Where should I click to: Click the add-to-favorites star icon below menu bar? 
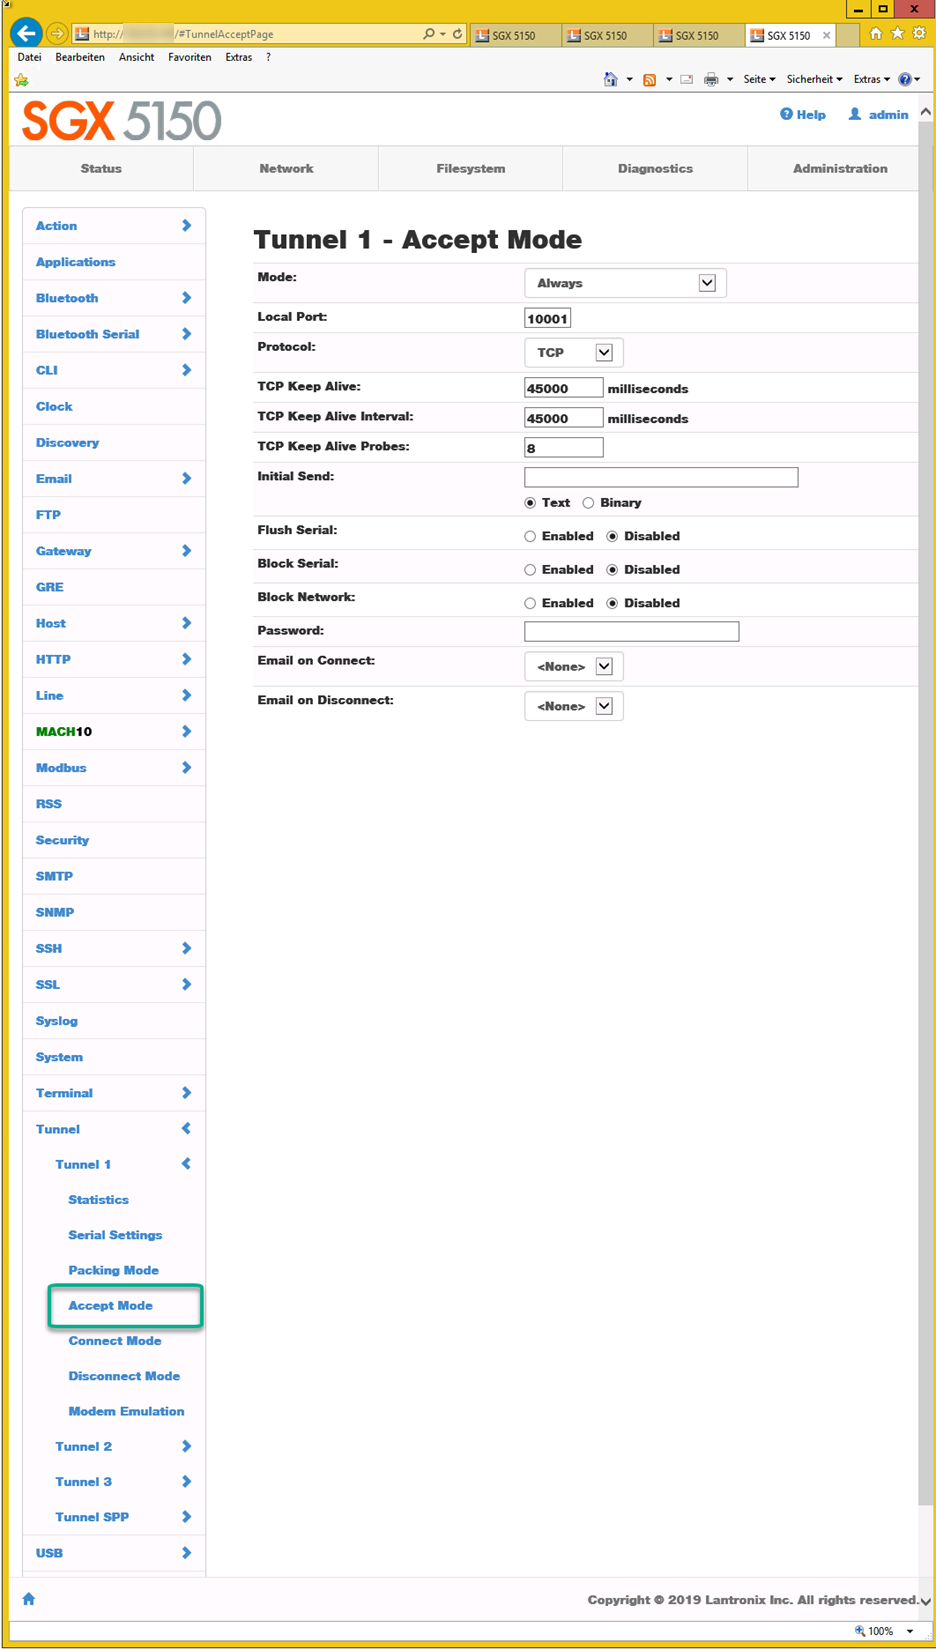pos(22,80)
